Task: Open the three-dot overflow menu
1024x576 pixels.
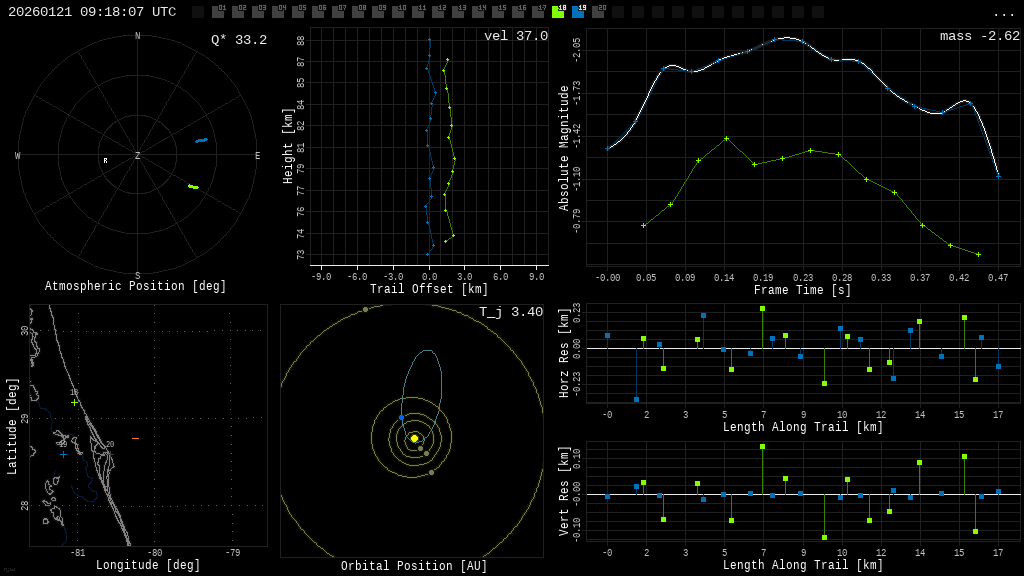Action: coord(1004,12)
